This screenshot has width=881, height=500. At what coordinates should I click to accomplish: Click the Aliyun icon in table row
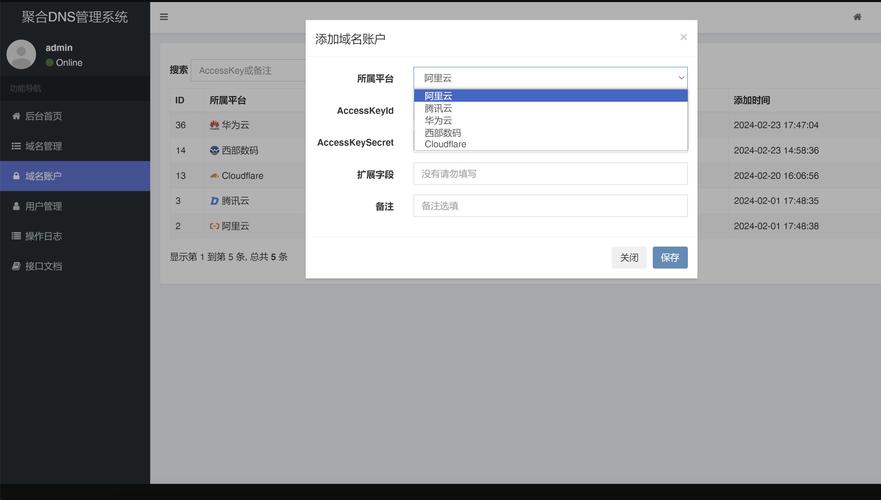[214, 226]
